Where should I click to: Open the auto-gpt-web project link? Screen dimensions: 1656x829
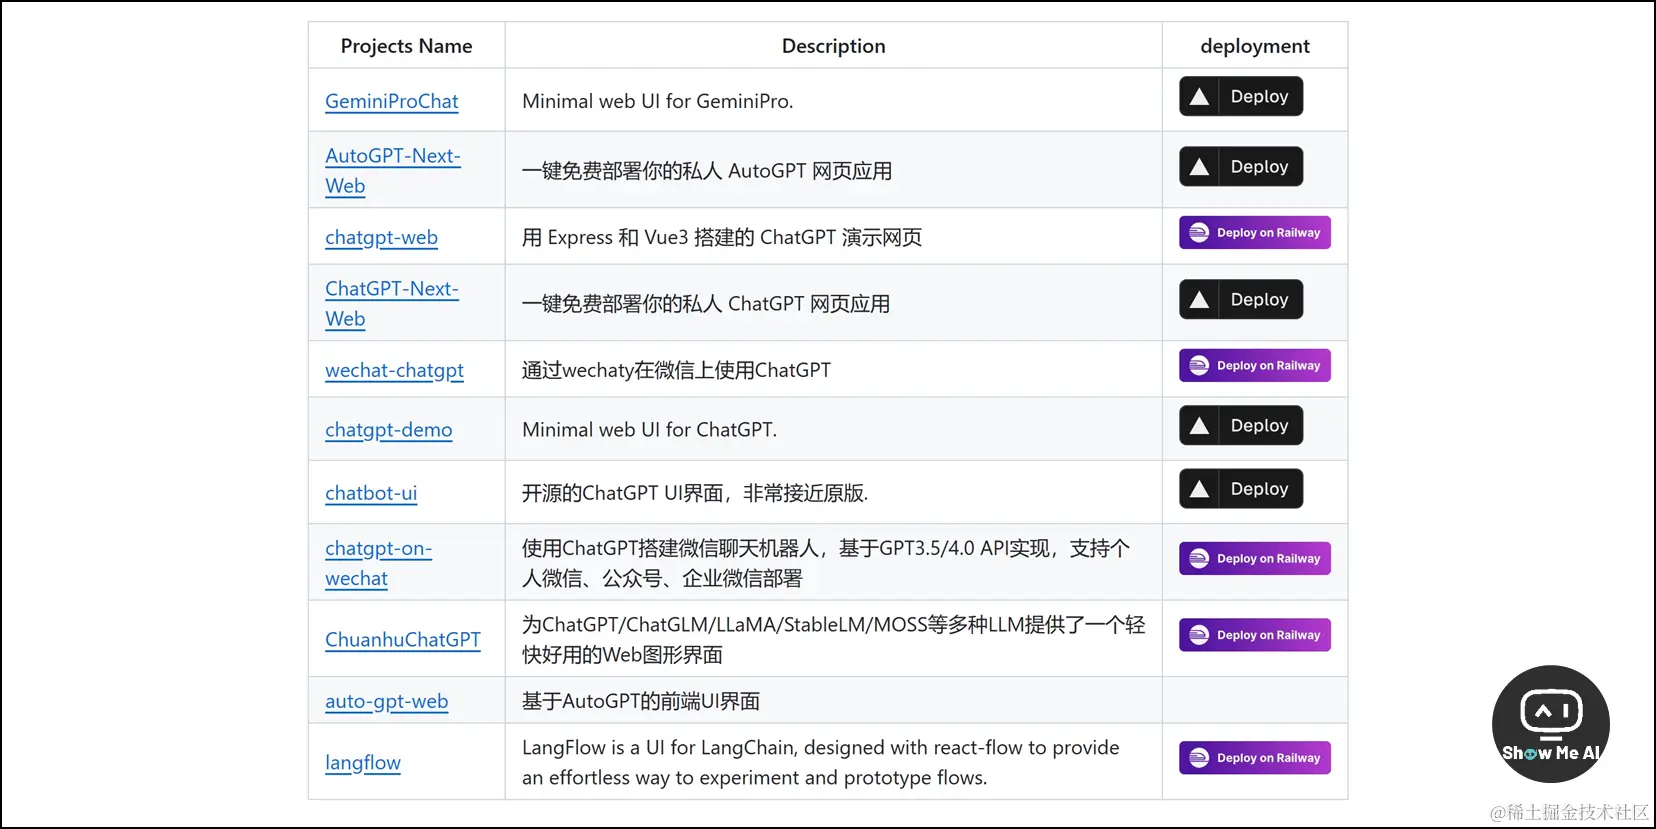coord(386,701)
